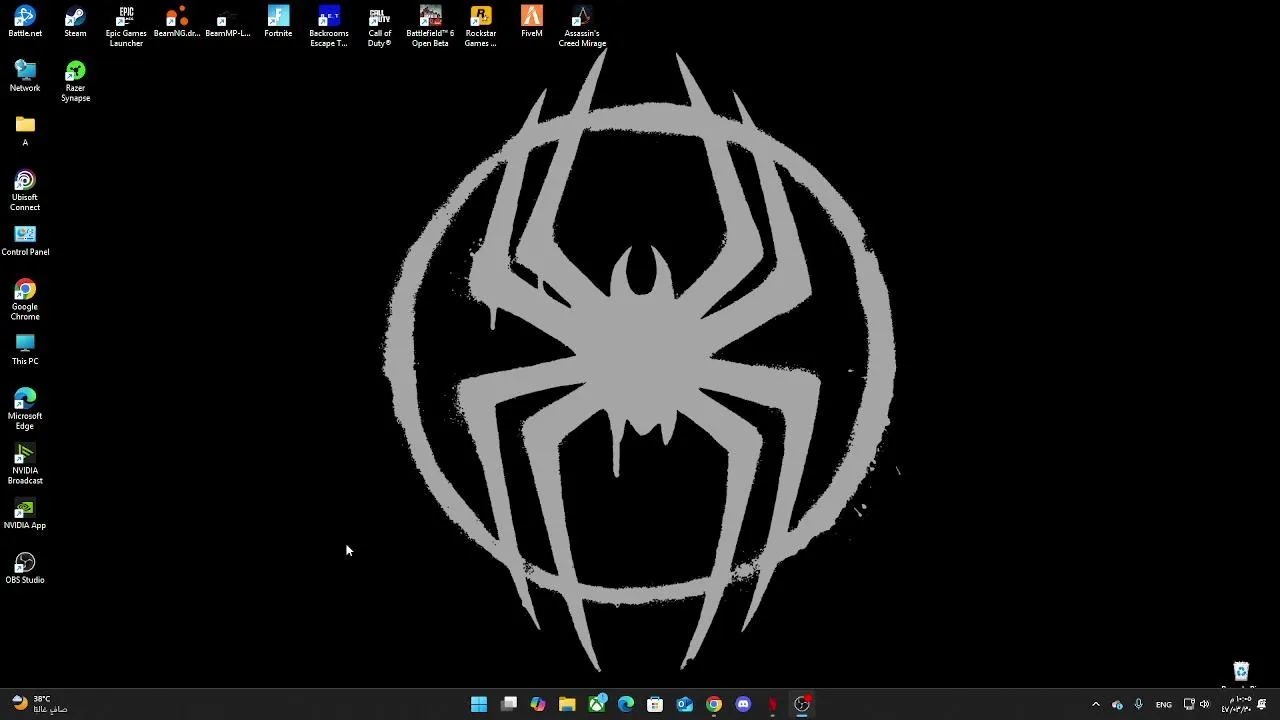
Task: Open the weather widget showing 38°C
Action: (40, 704)
